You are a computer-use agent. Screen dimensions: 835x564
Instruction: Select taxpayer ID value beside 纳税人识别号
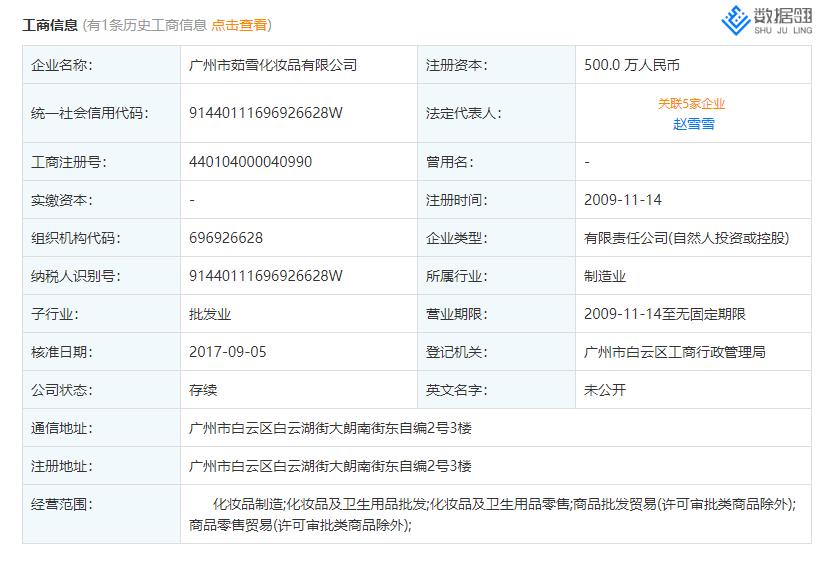pos(266,276)
